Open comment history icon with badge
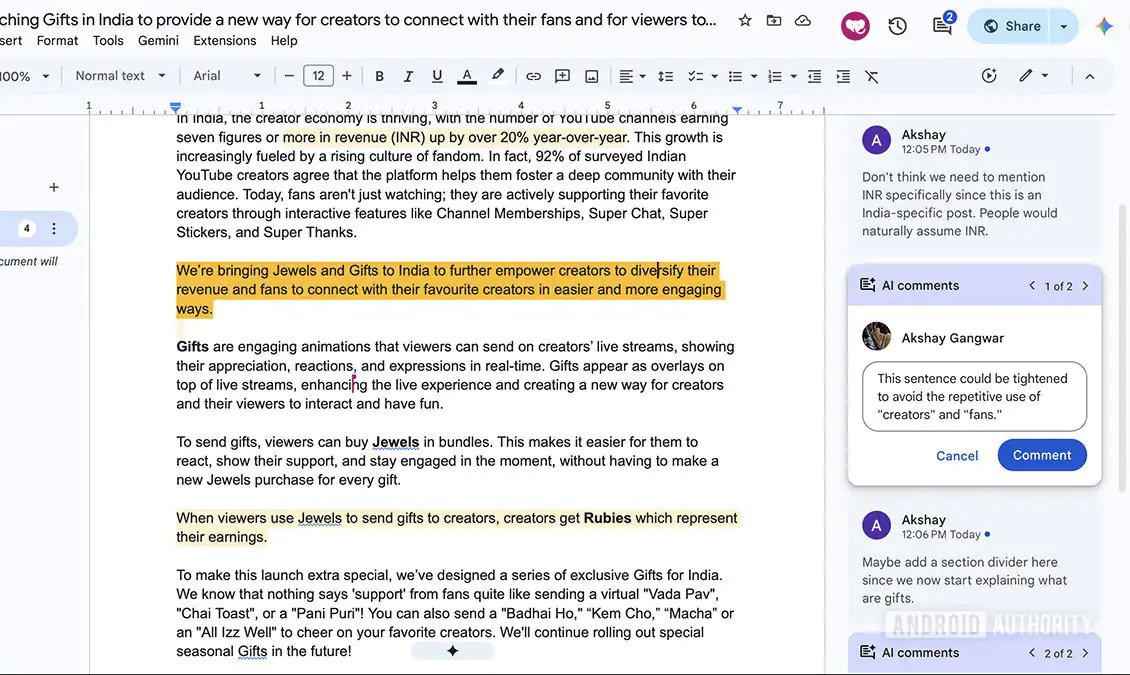 point(943,25)
